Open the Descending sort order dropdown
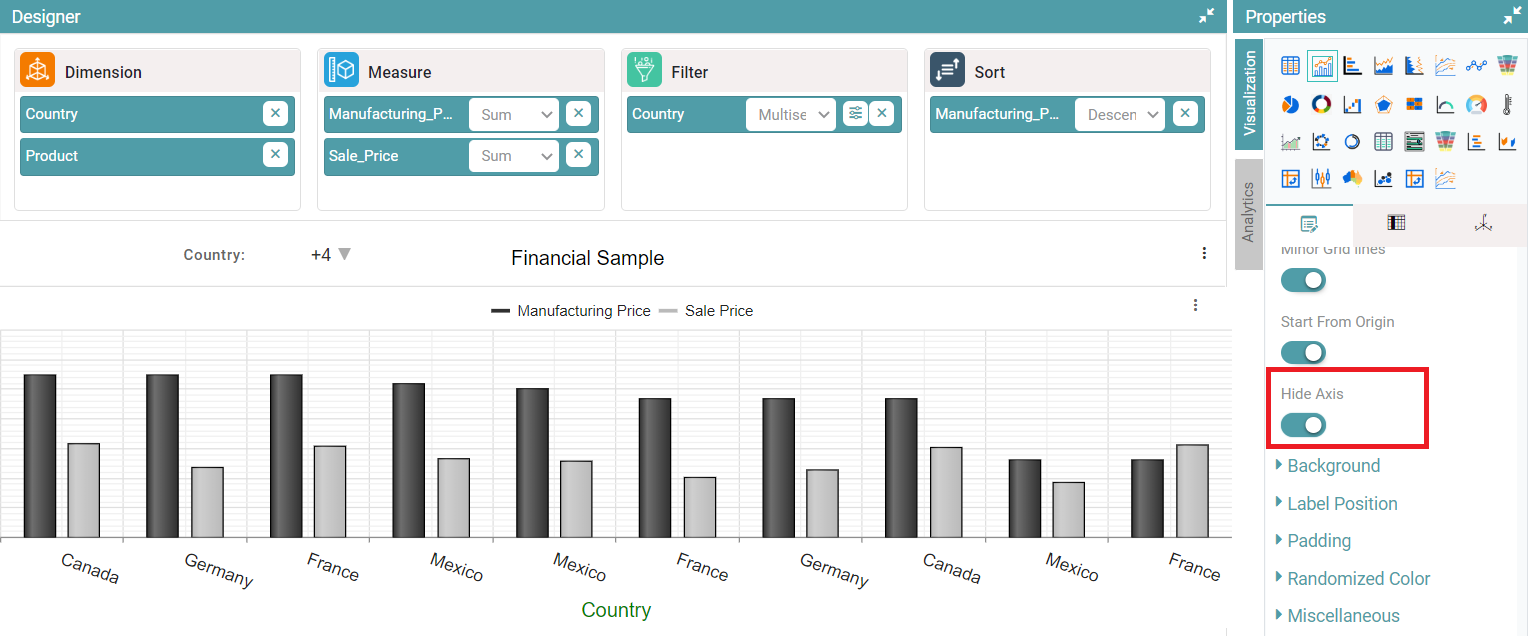1528x636 pixels. pos(1120,114)
